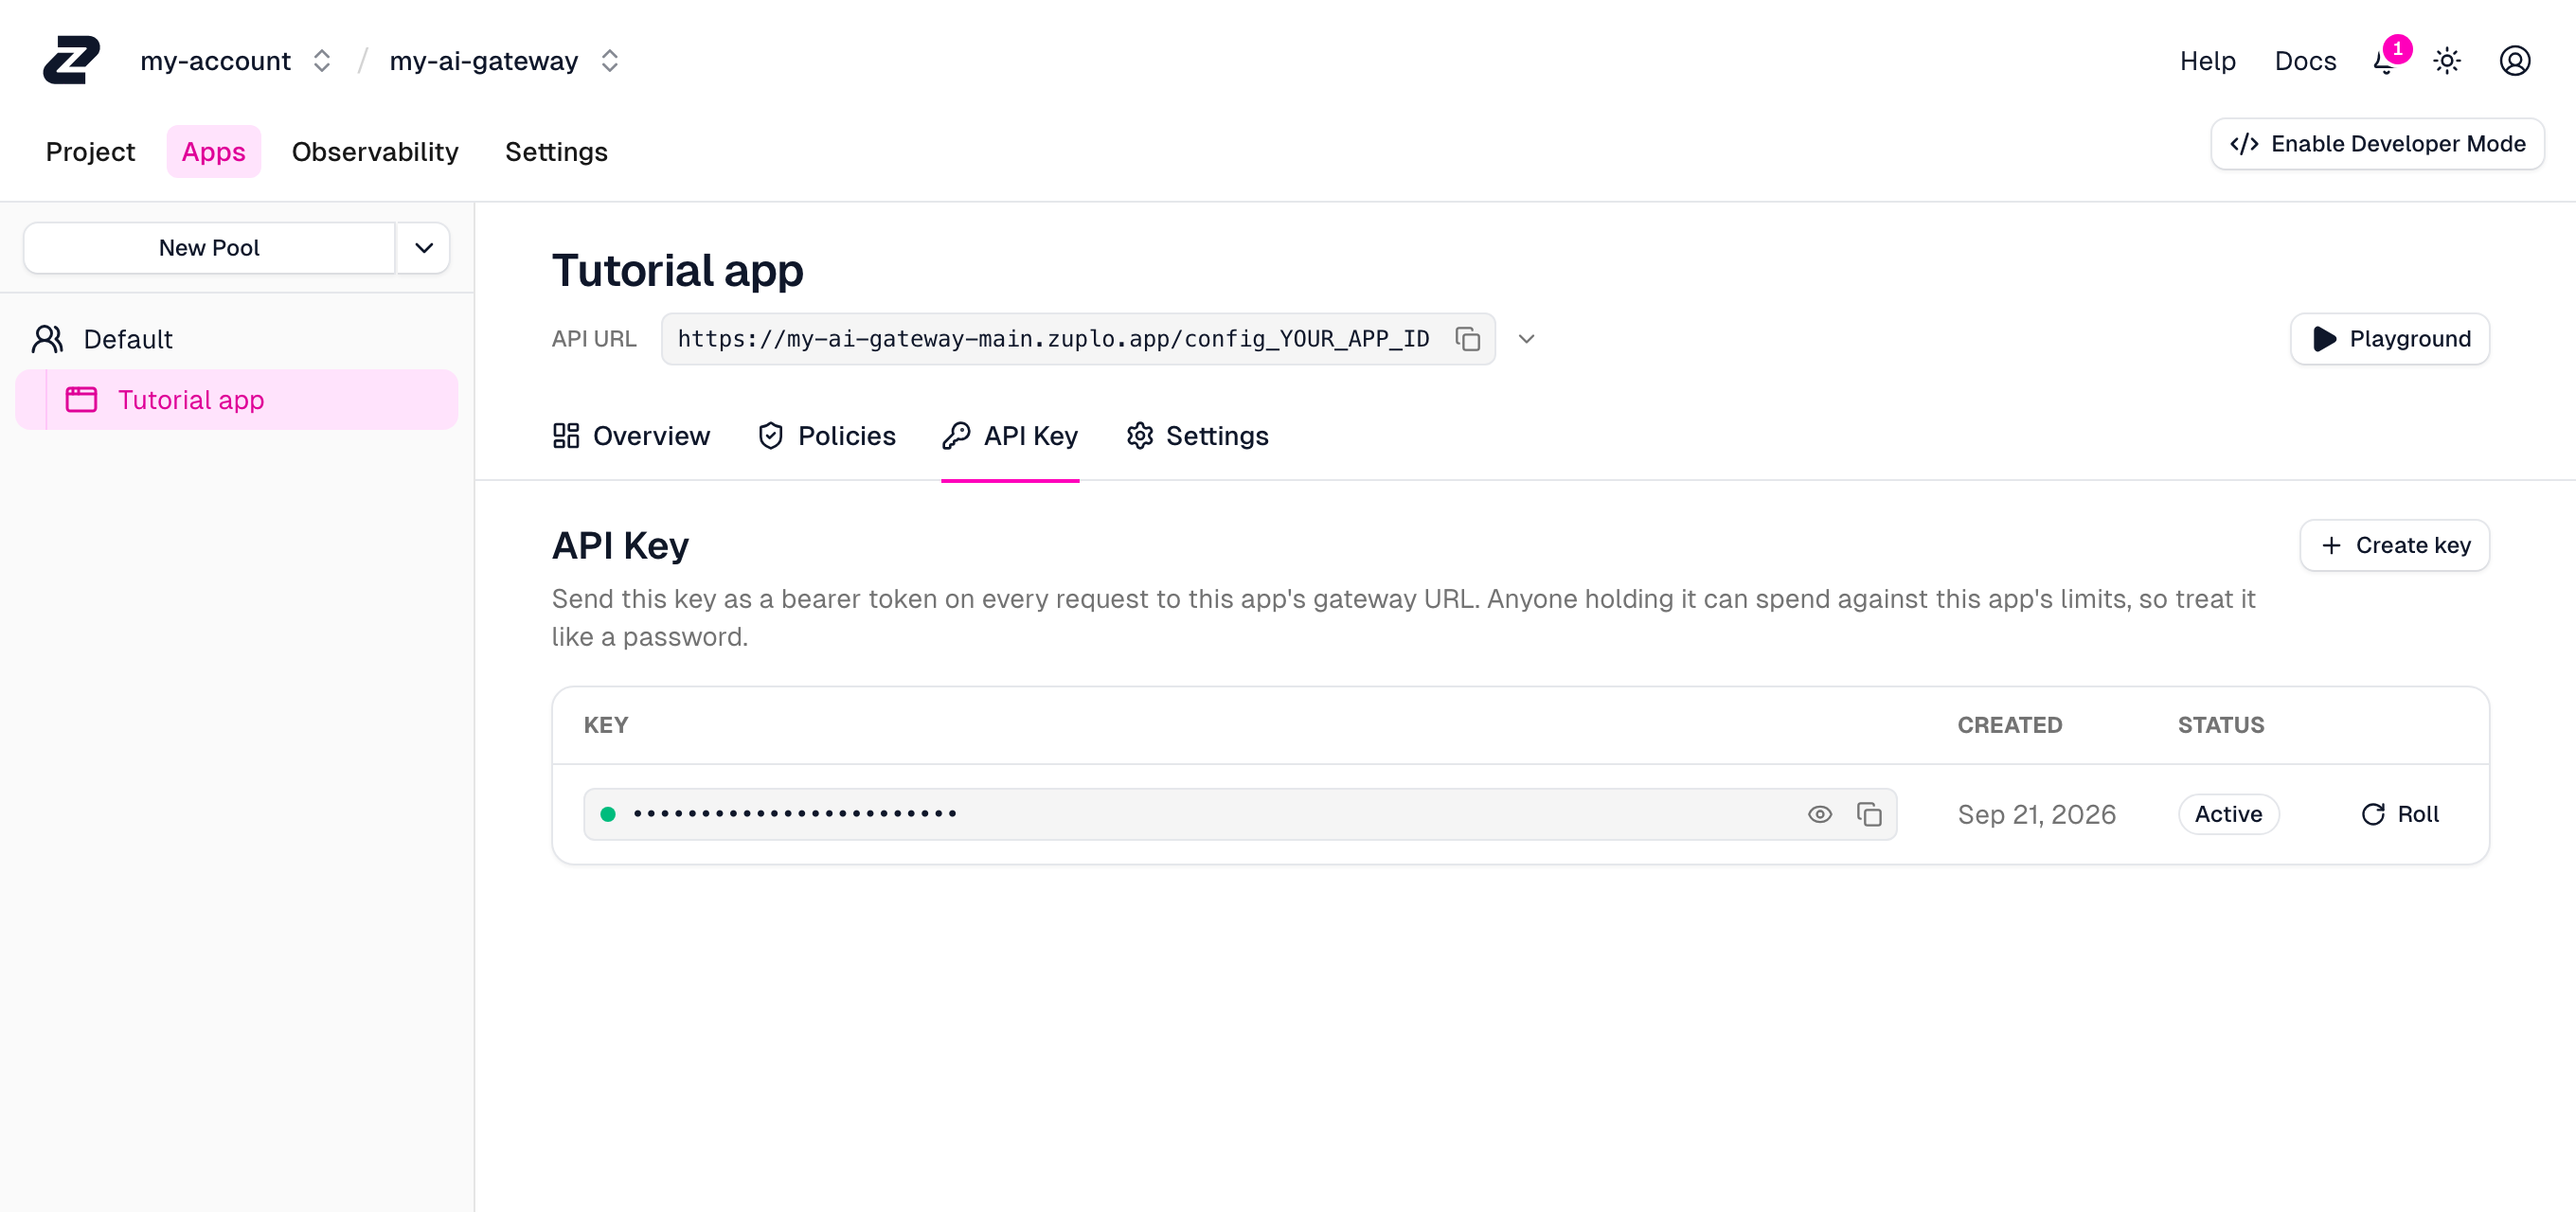Screen dimensions: 2576x1212
Task: Click the Zuplo logo icon
Action: (x=71, y=60)
